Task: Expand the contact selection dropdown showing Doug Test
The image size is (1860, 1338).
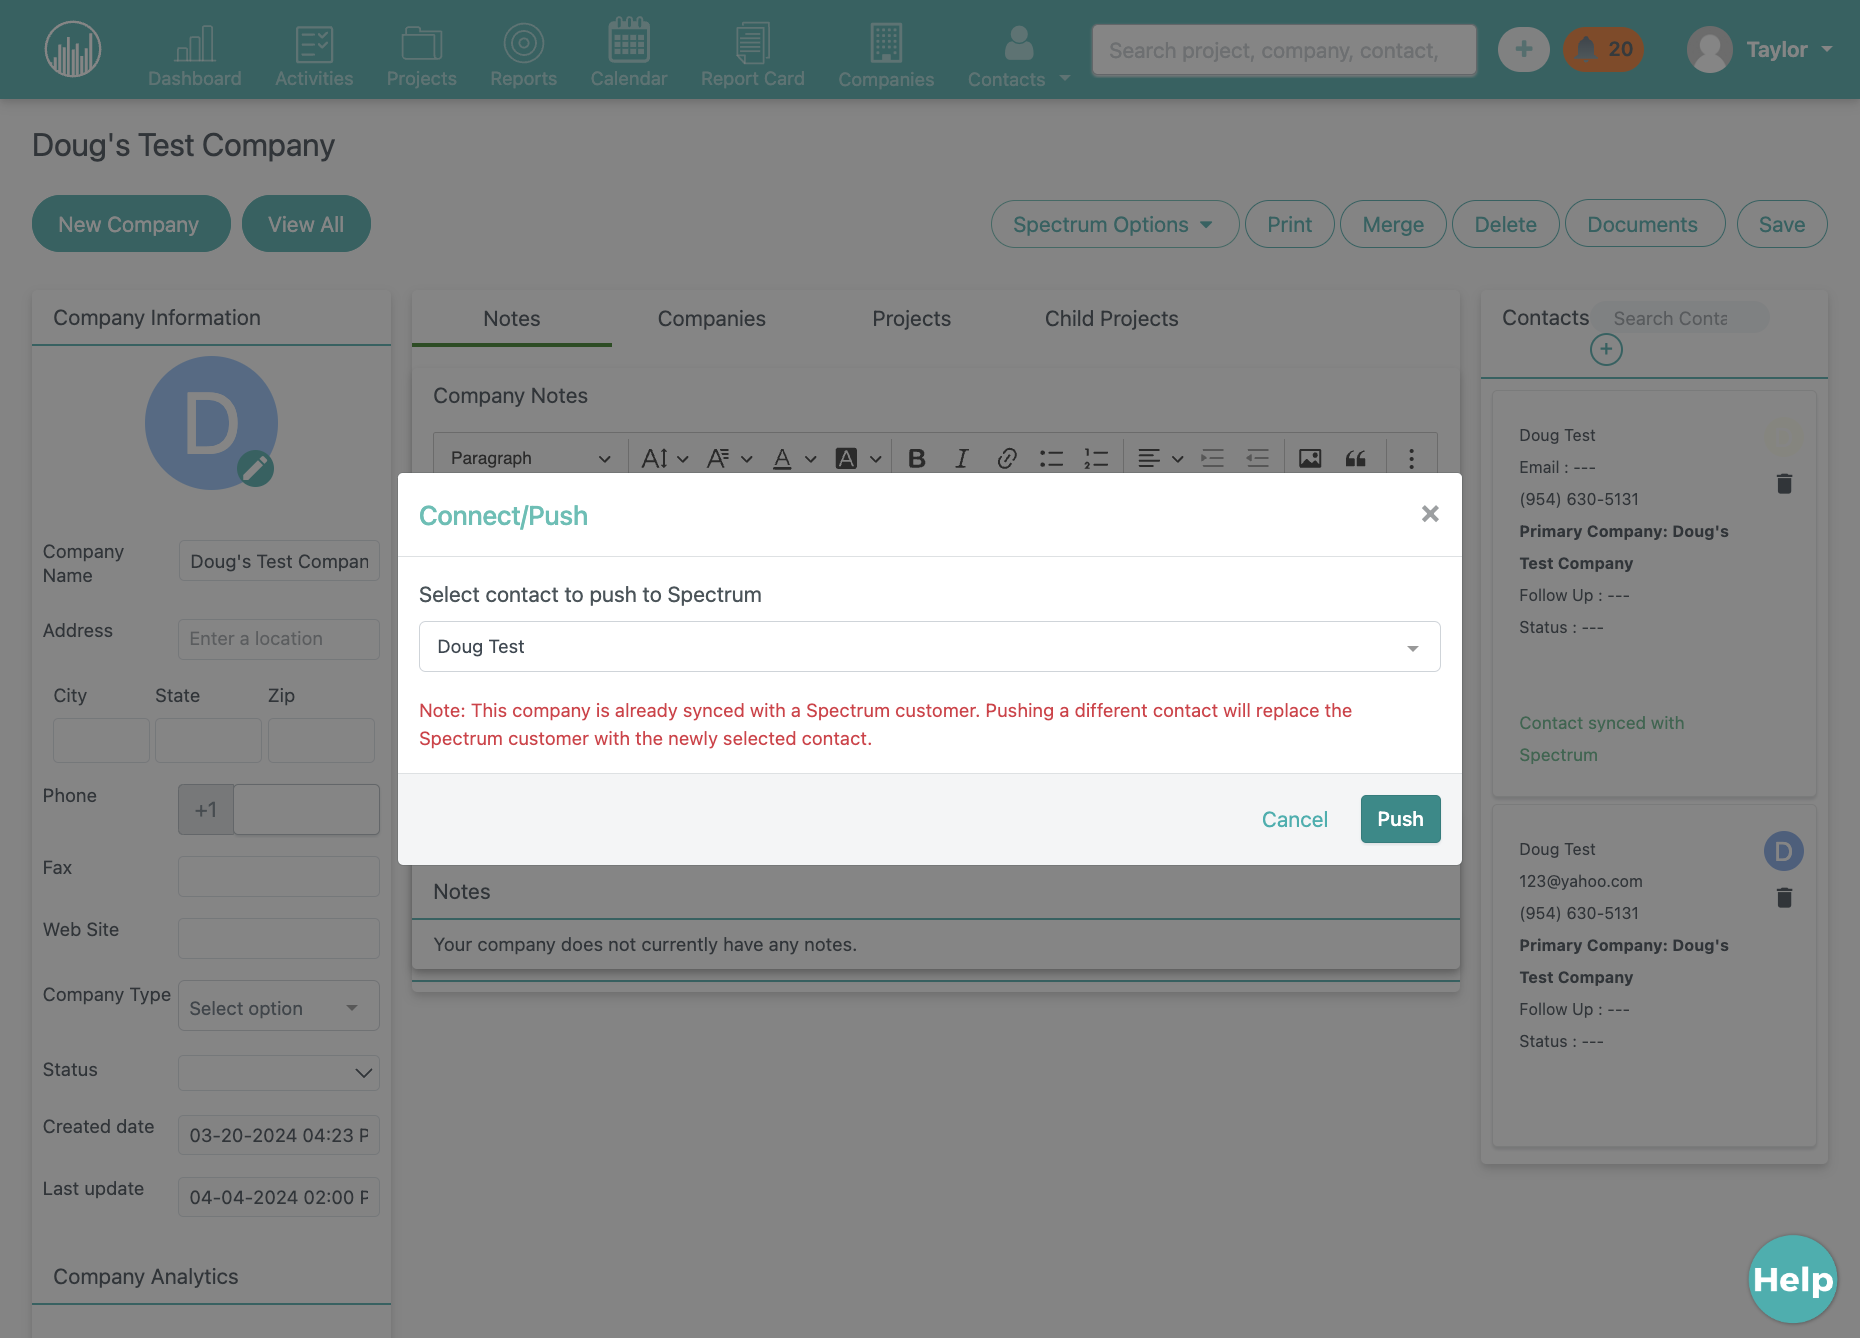Action: 930,647
